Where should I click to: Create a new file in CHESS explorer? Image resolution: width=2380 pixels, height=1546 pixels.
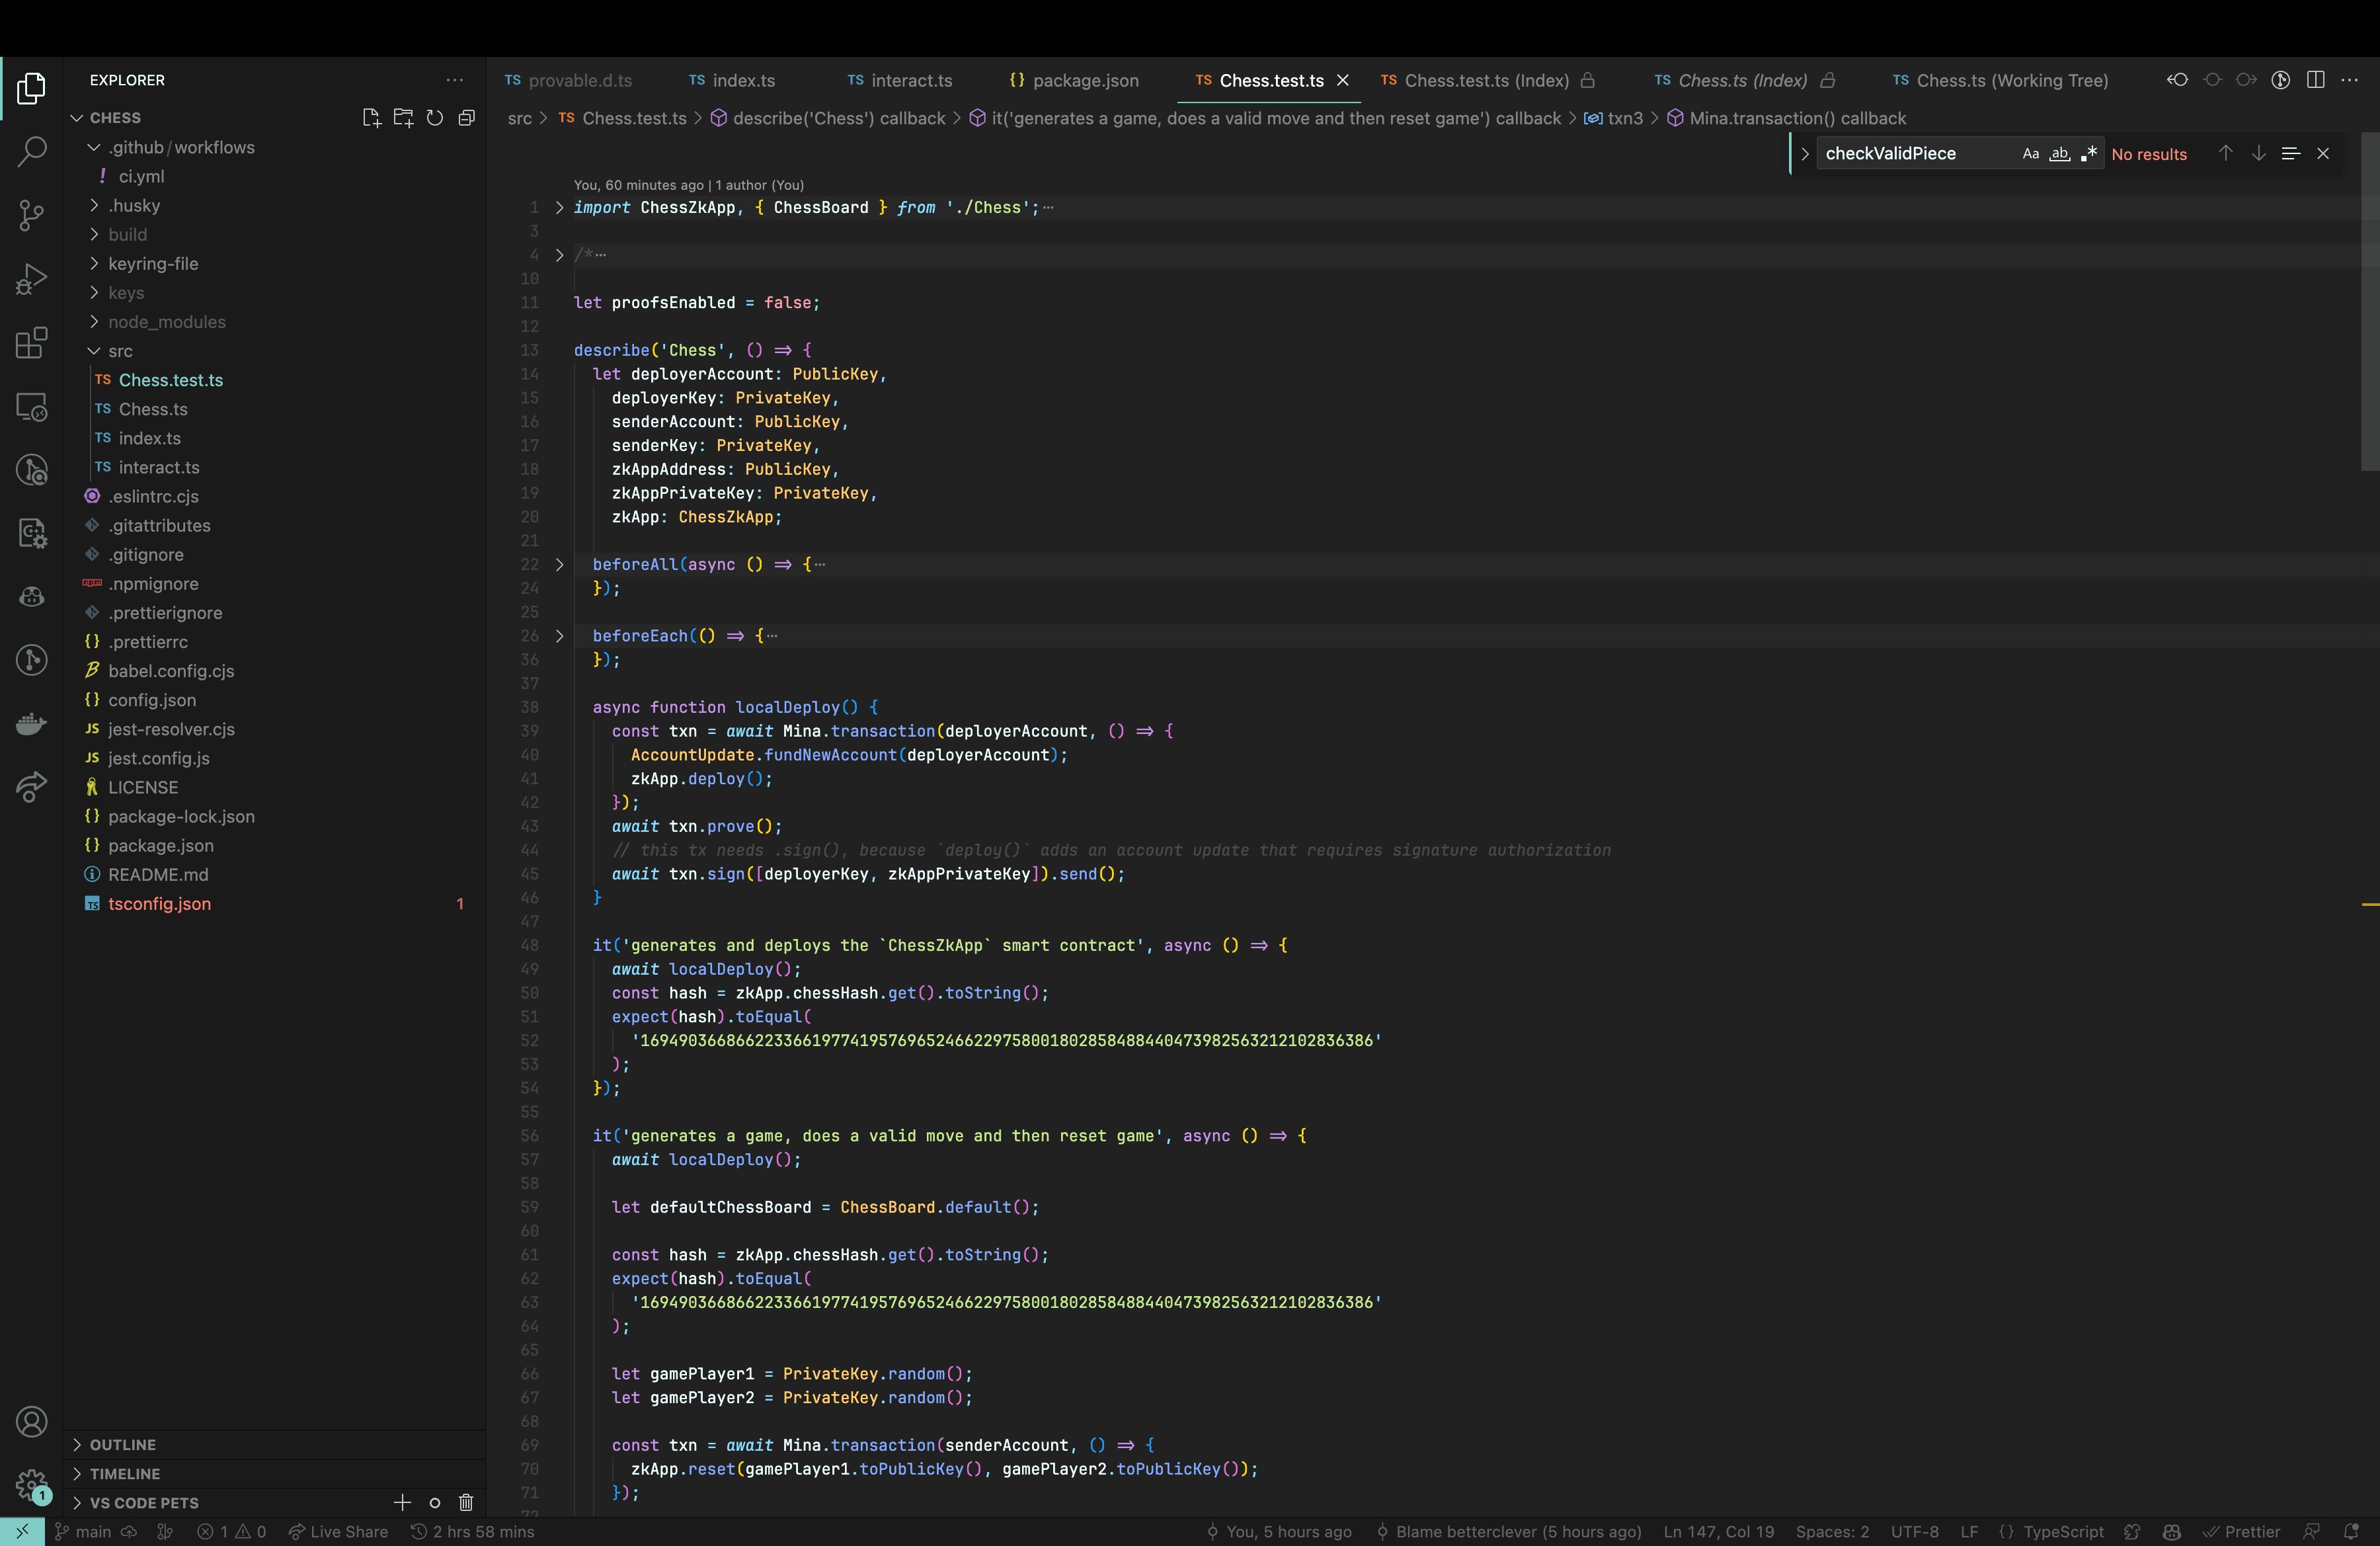371,118
